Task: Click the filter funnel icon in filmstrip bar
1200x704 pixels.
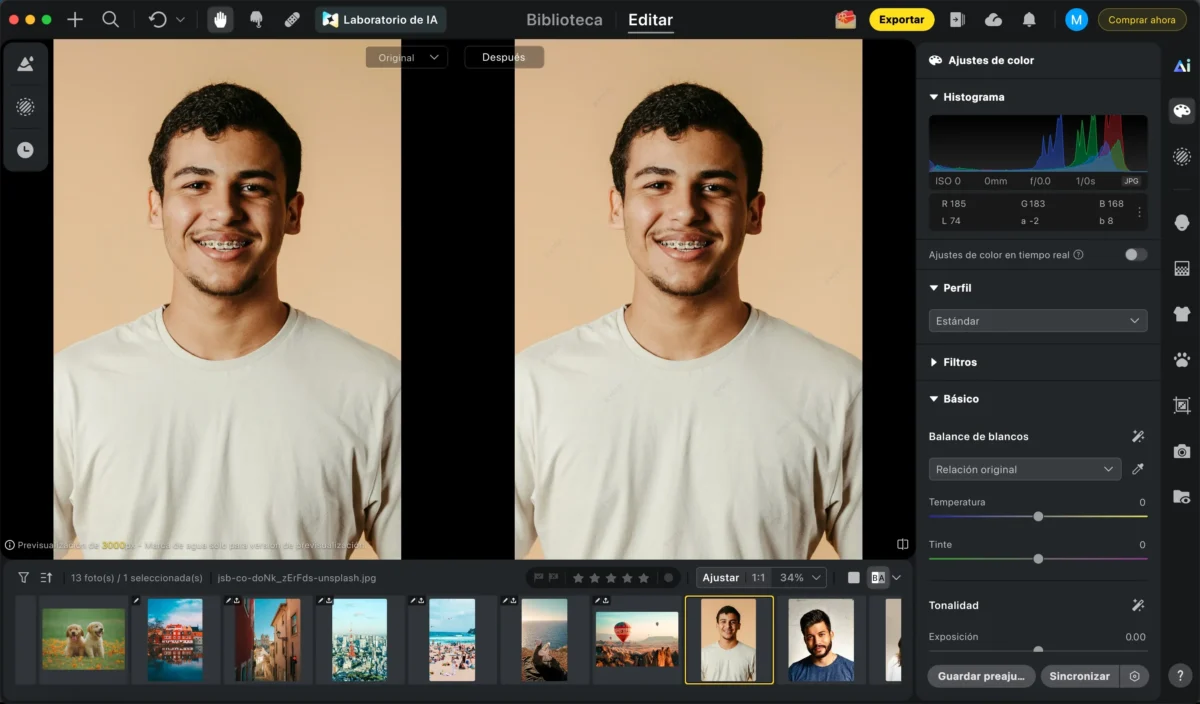Action: (x=24, y=578)
